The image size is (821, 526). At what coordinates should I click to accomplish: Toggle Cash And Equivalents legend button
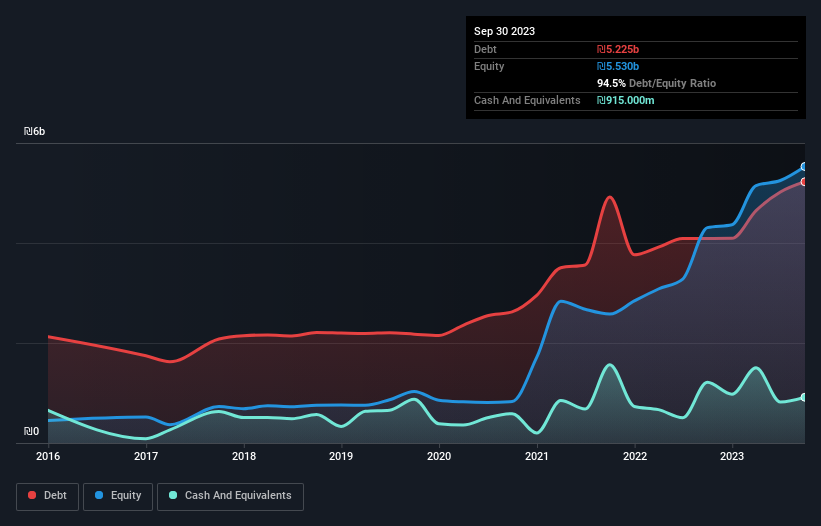click(x=230, y=496)
